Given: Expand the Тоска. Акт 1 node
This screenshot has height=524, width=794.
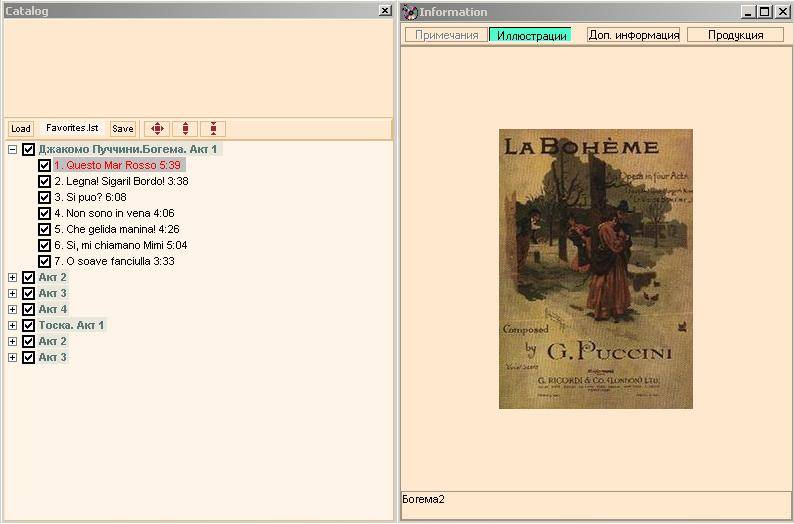Looking at the screenshot, I should [x=13, y=326].
